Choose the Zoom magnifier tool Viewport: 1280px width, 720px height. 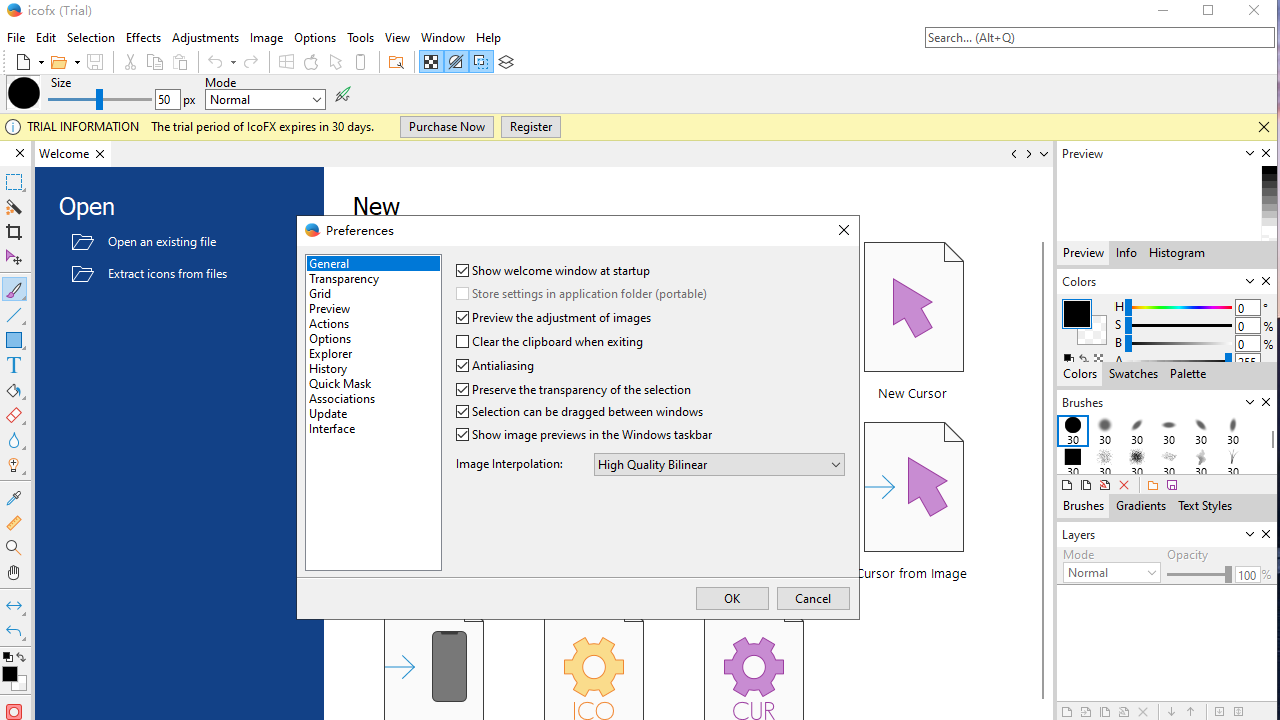pos(14,547)
